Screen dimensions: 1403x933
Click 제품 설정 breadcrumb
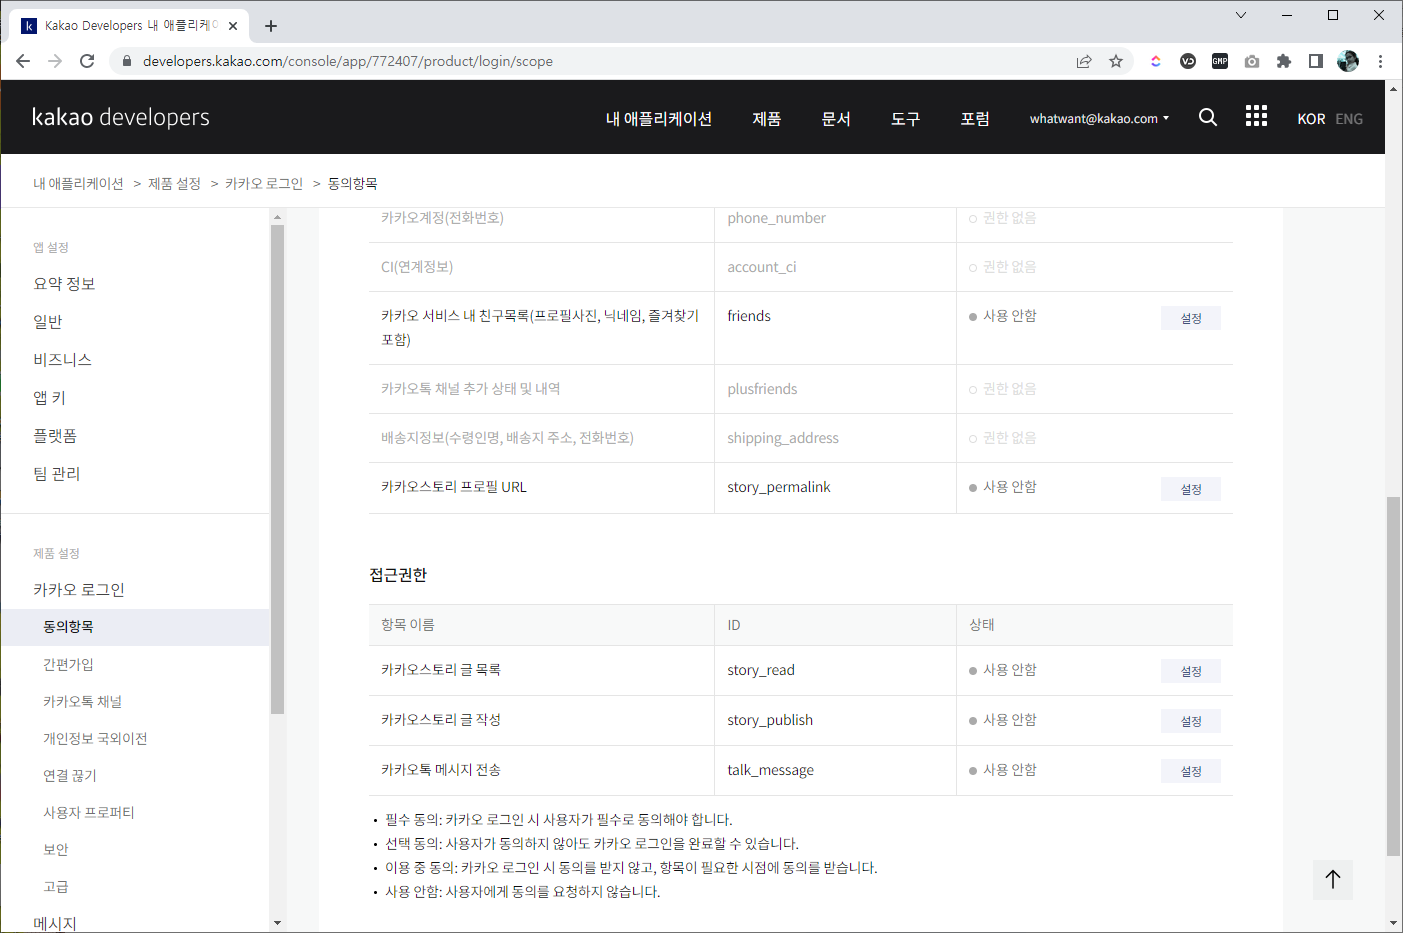[x=174, y=183]
